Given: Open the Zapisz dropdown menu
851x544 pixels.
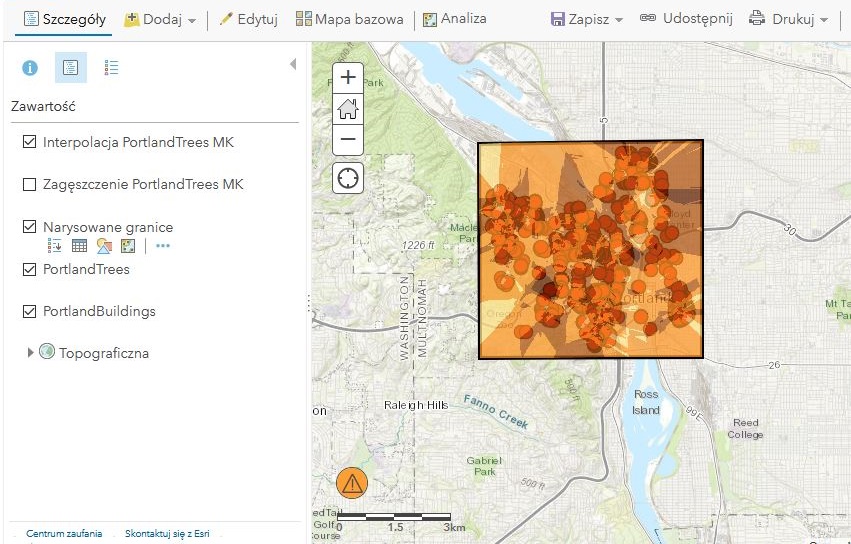Looking at the screenshot, I should click(x=587, y=20).
